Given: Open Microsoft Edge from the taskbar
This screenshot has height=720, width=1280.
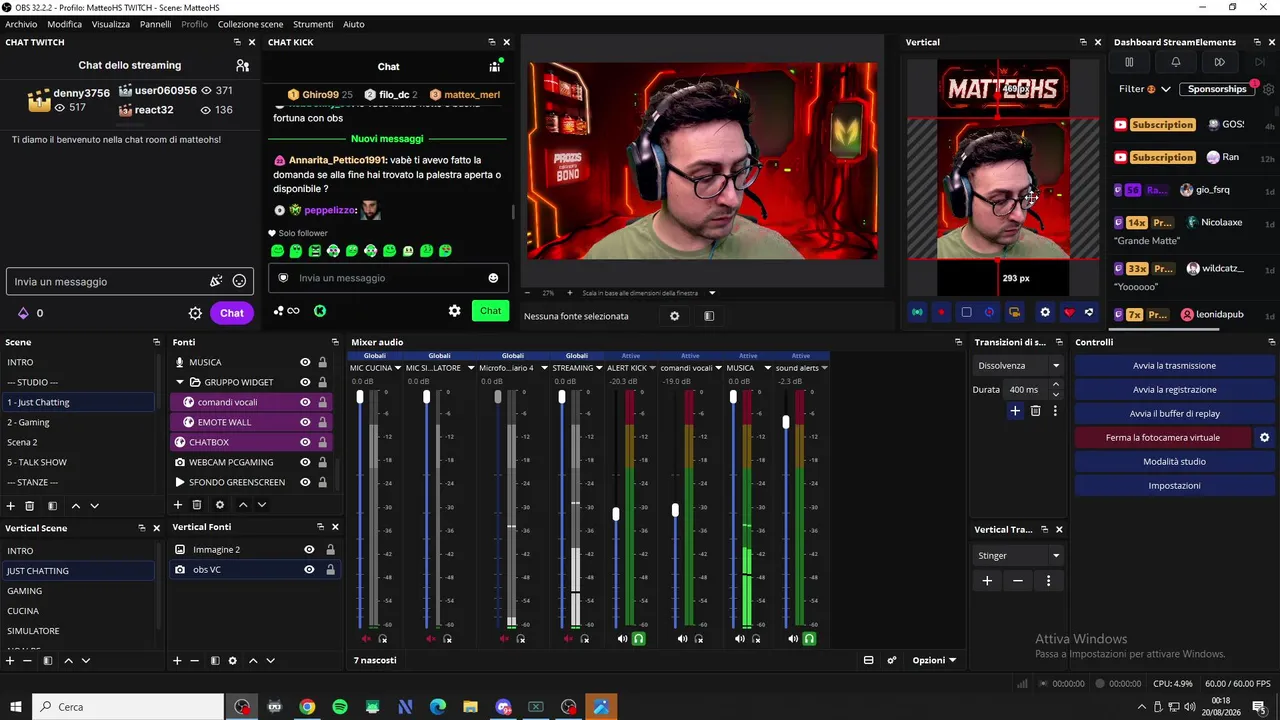Looking at the screenshot, I should tap(438, 707).
